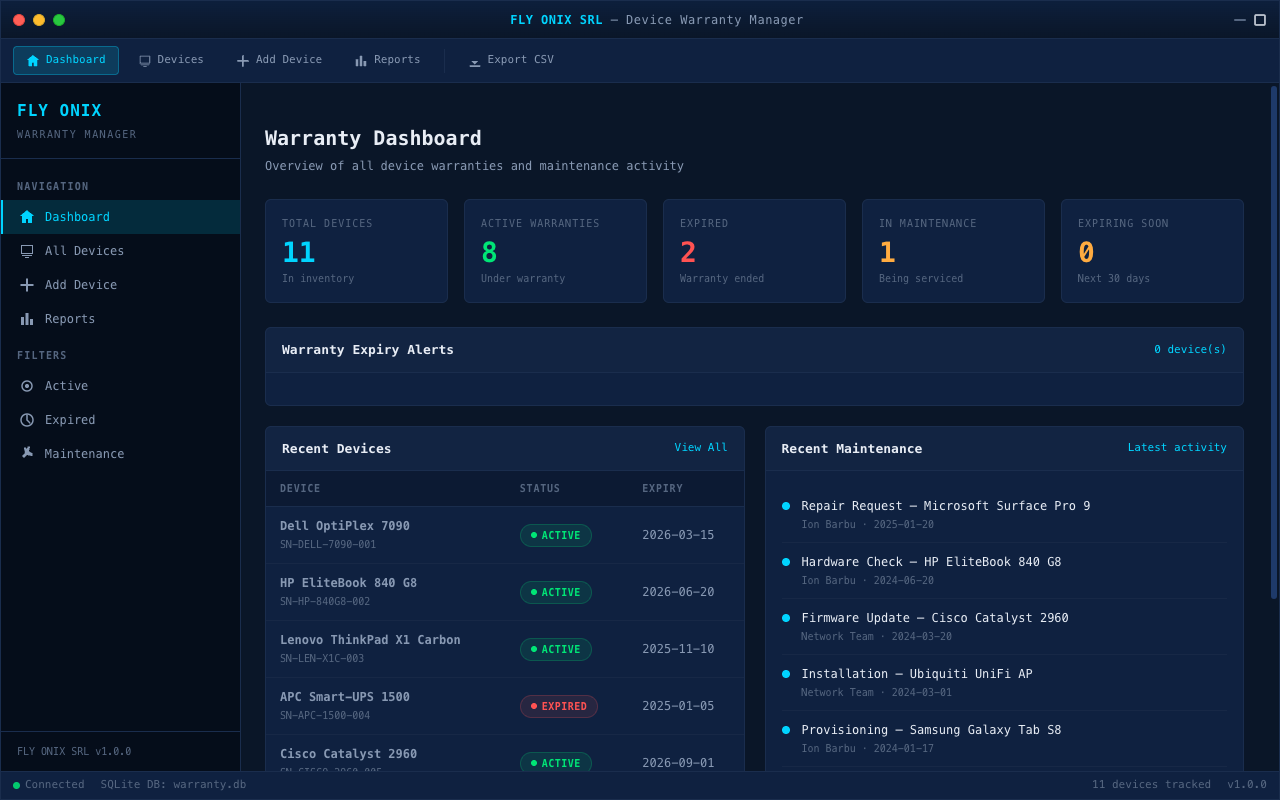Toggle the Expired filter
This screenshot has height=800, width=1280.
(69, 419)
